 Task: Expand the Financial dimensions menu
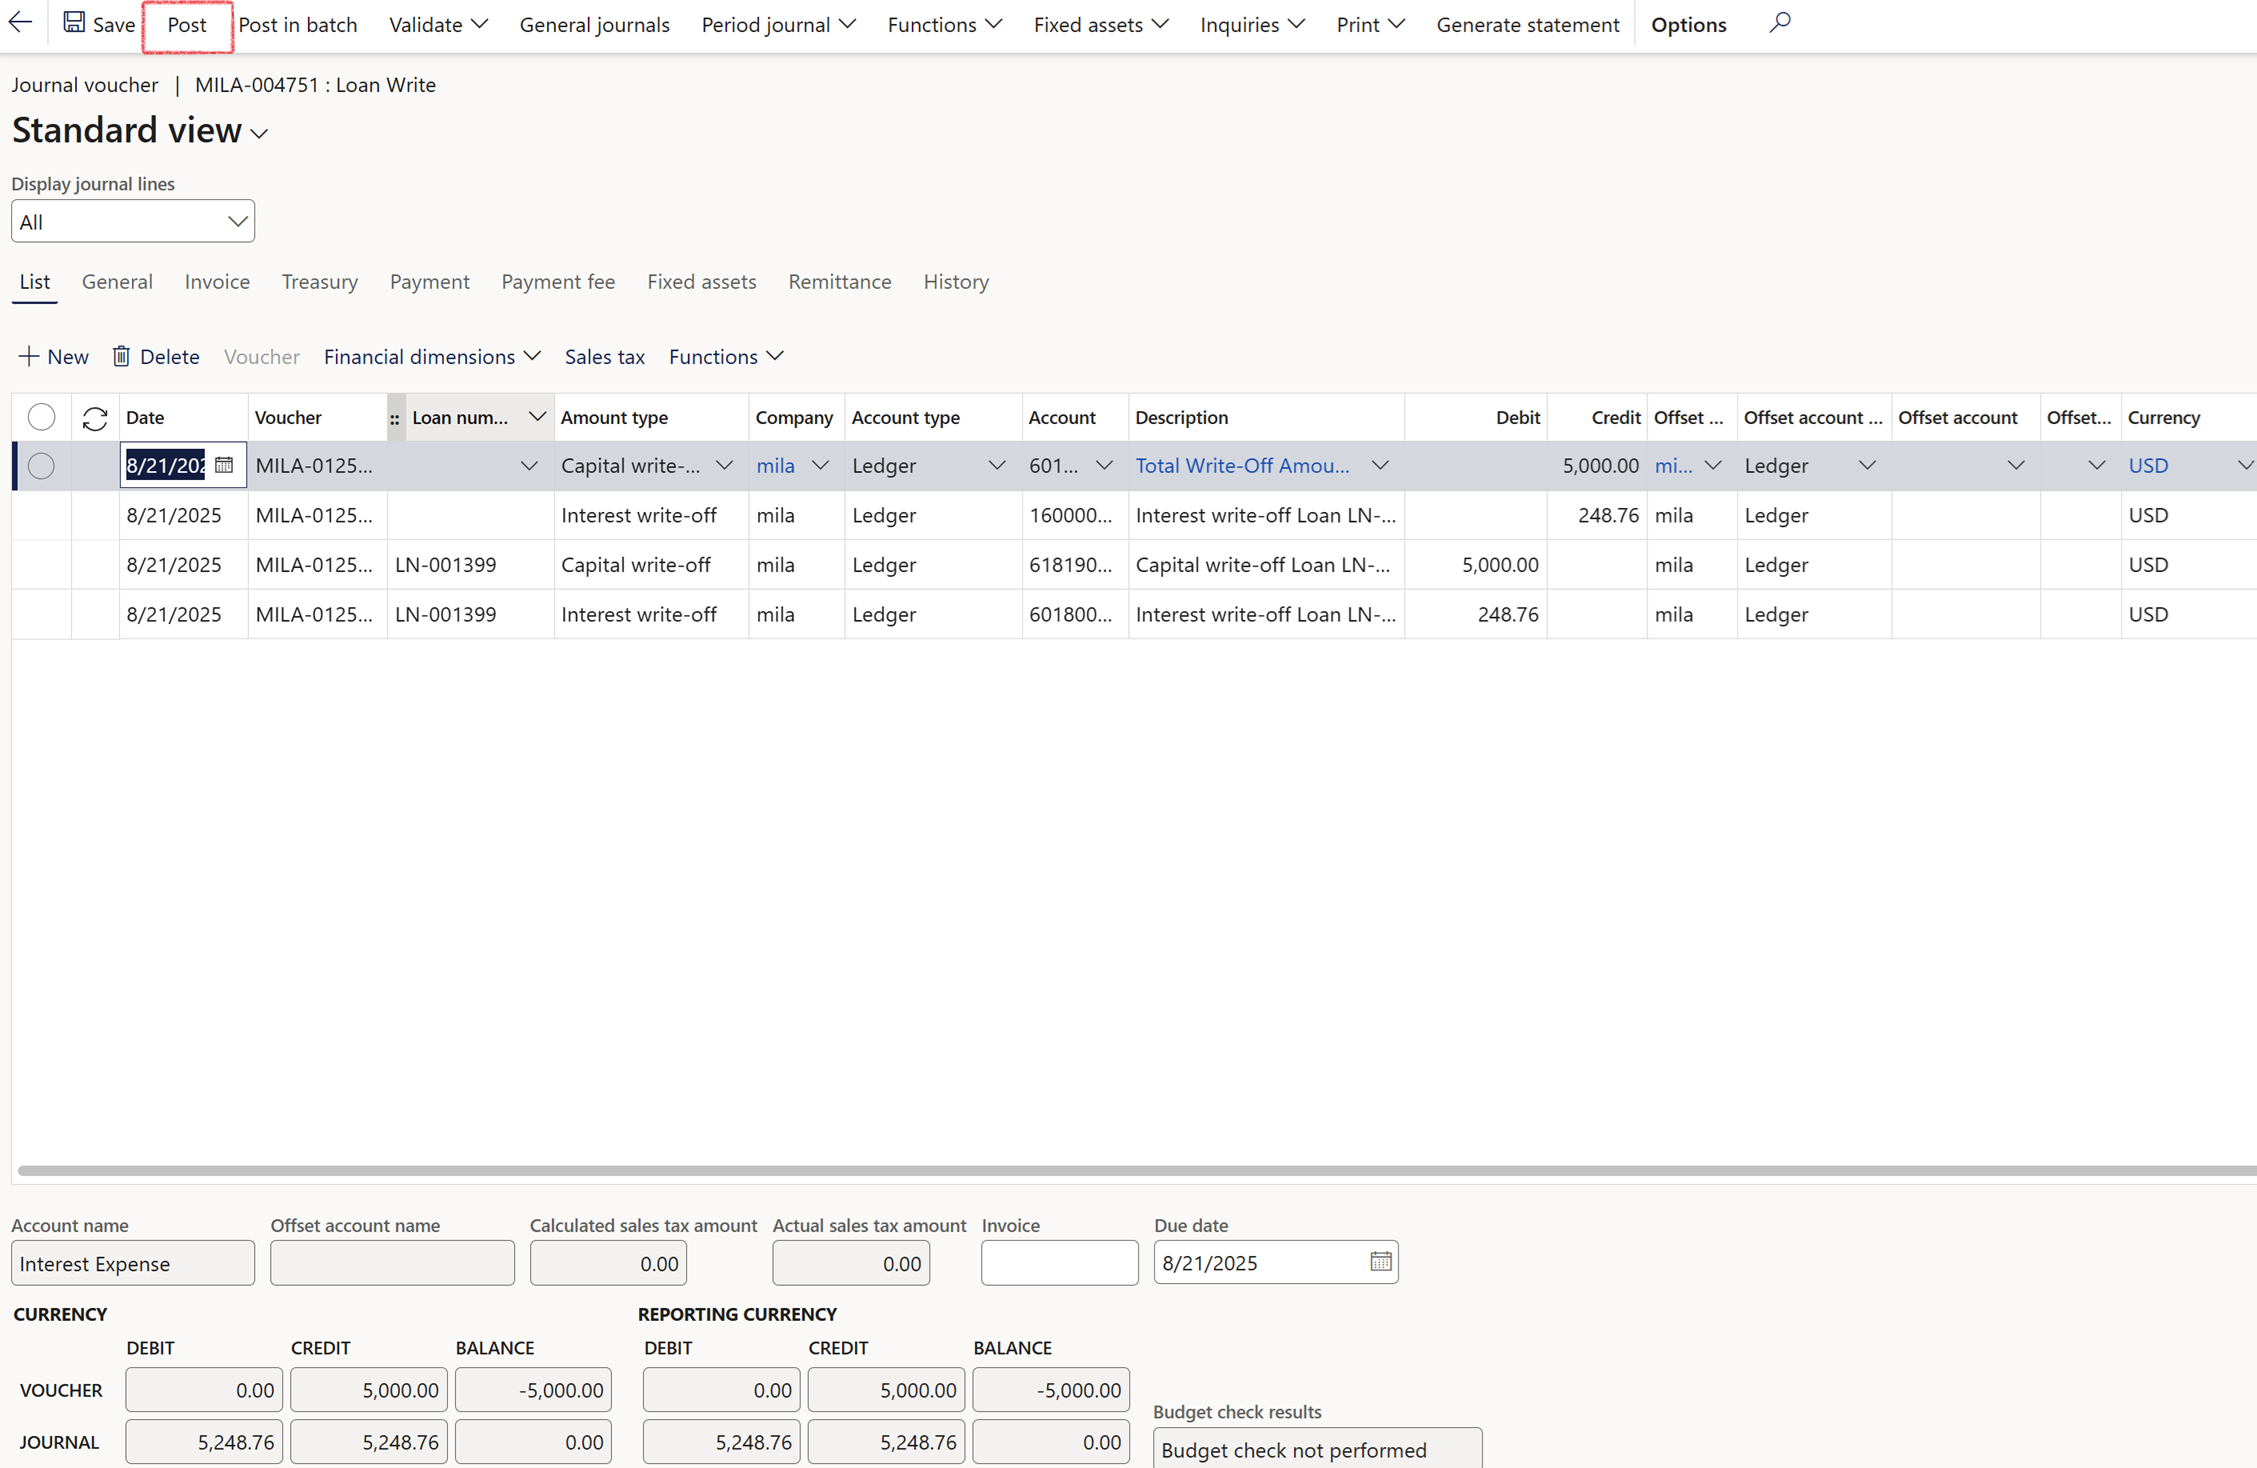432,357
